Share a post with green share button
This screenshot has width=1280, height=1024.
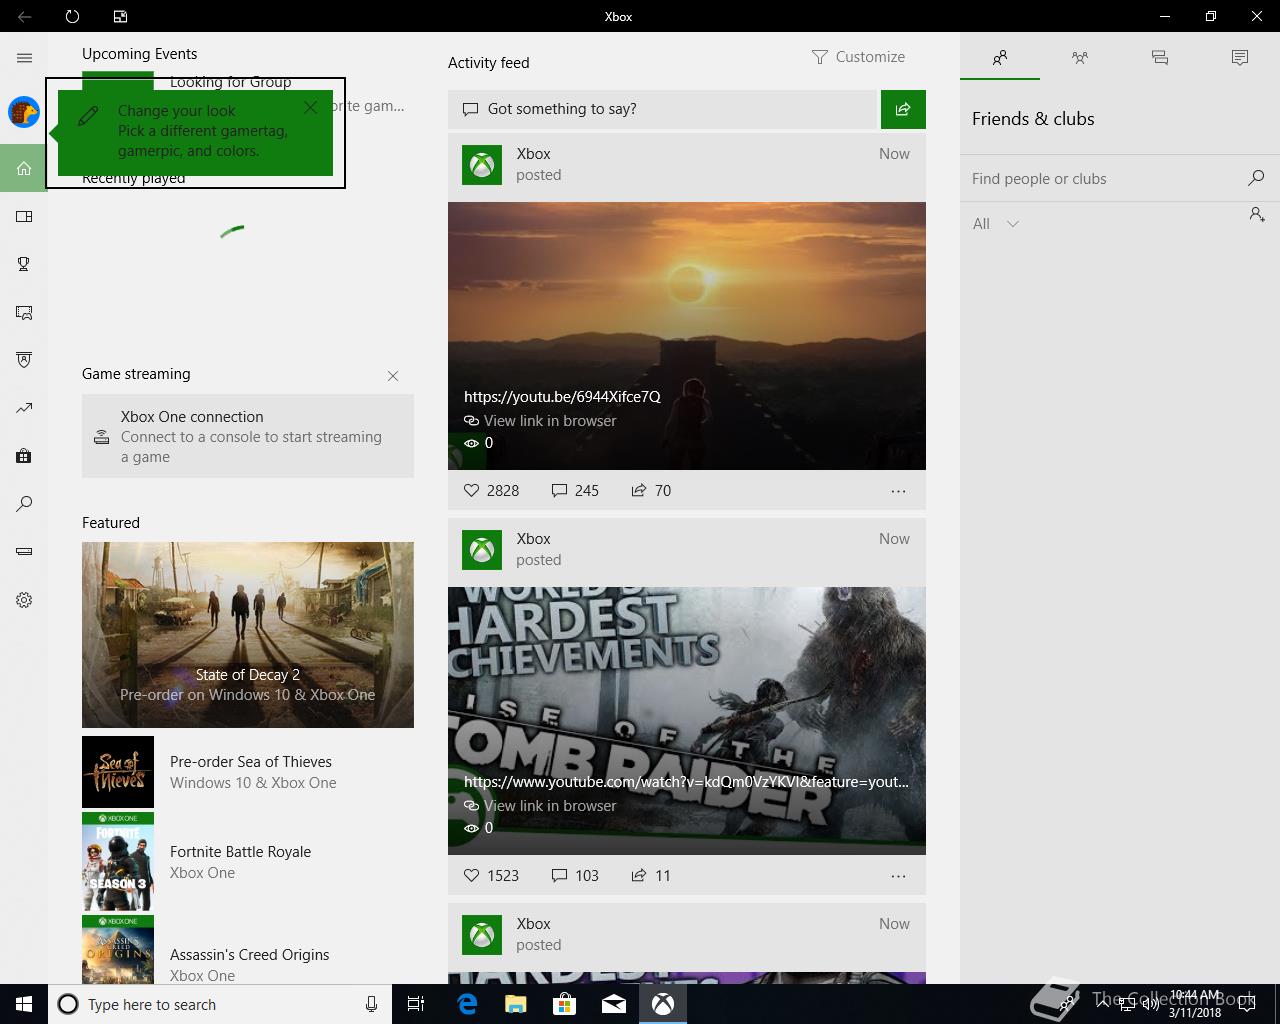coord(903,109)
